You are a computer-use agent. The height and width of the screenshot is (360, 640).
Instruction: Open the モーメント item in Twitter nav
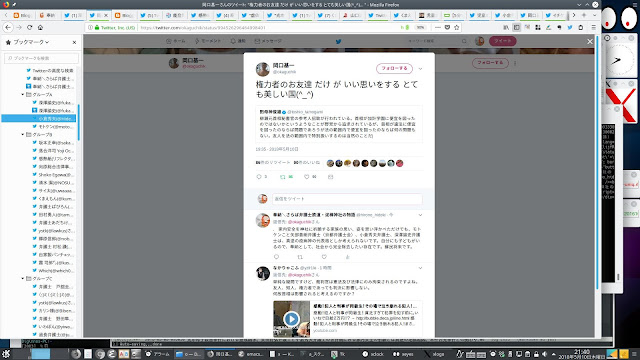(208, 41)
